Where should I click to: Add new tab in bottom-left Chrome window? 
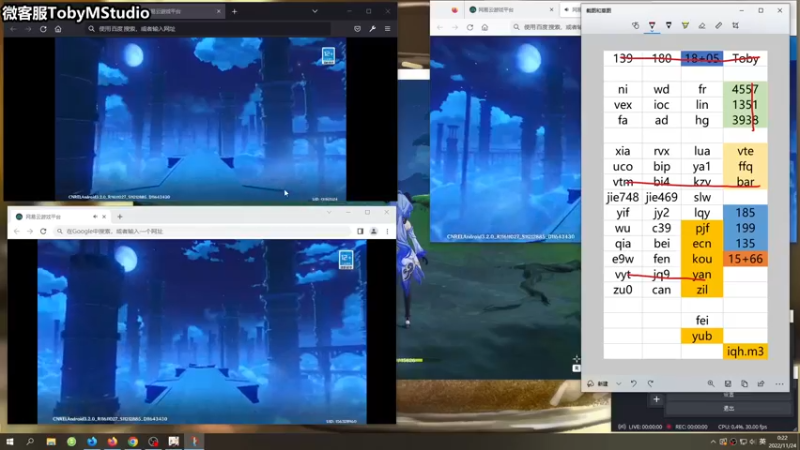click(120, 217)
